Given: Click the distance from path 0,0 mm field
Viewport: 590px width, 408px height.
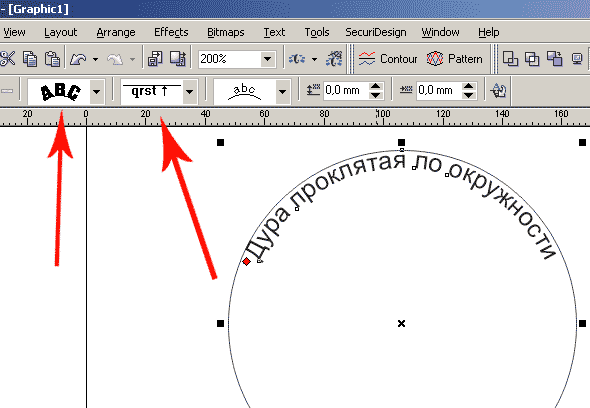Looking at the screenshot, I should [345, 90].
